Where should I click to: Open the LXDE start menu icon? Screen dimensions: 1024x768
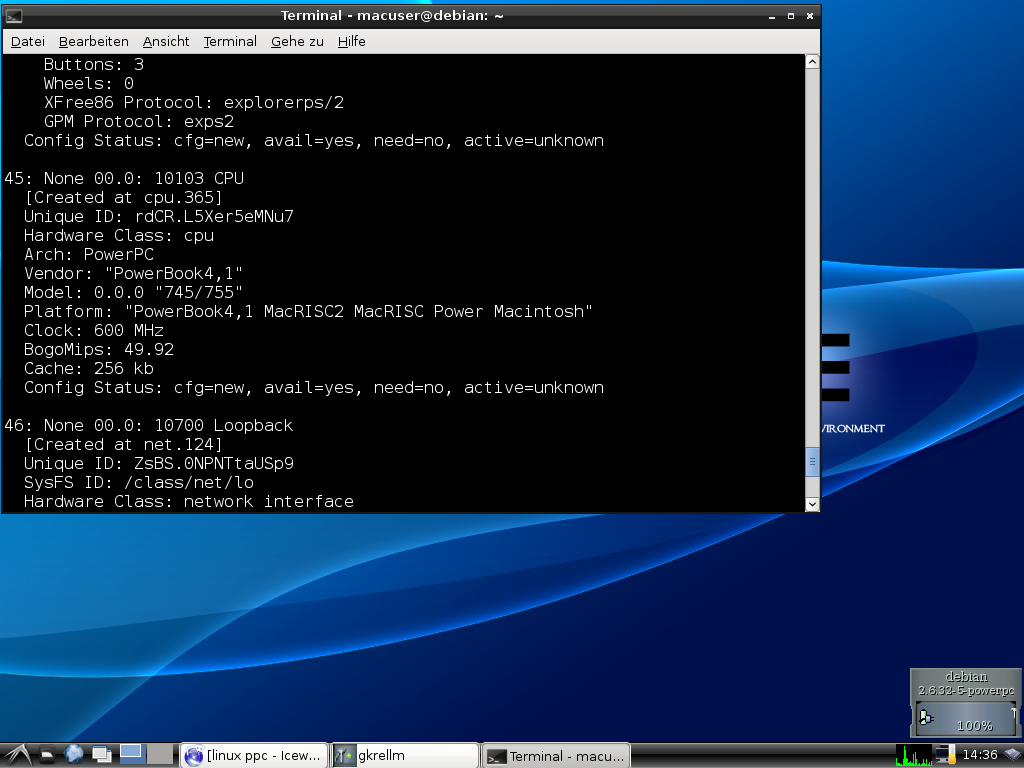click(17, 755)
